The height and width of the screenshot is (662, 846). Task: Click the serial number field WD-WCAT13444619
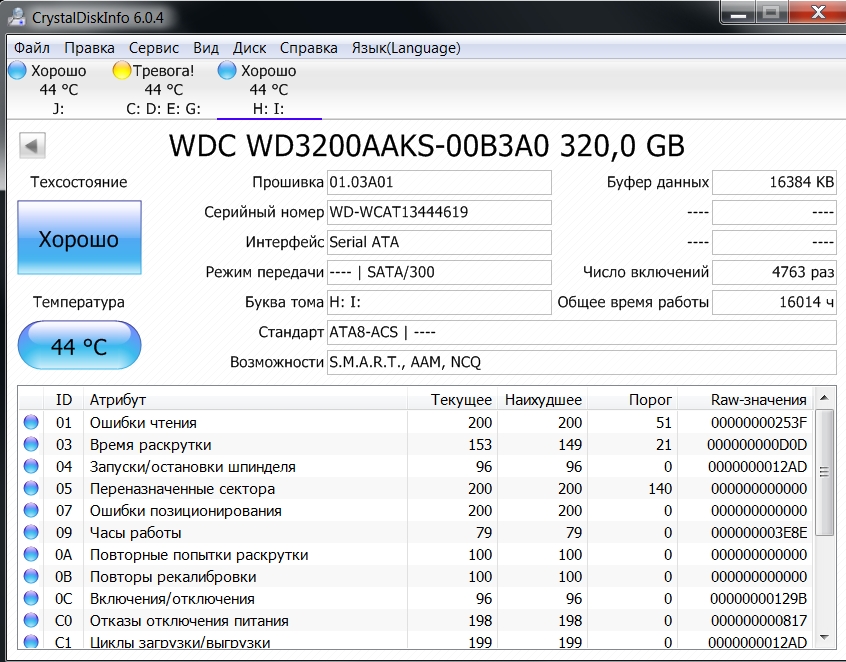click(x=439, y=213)
